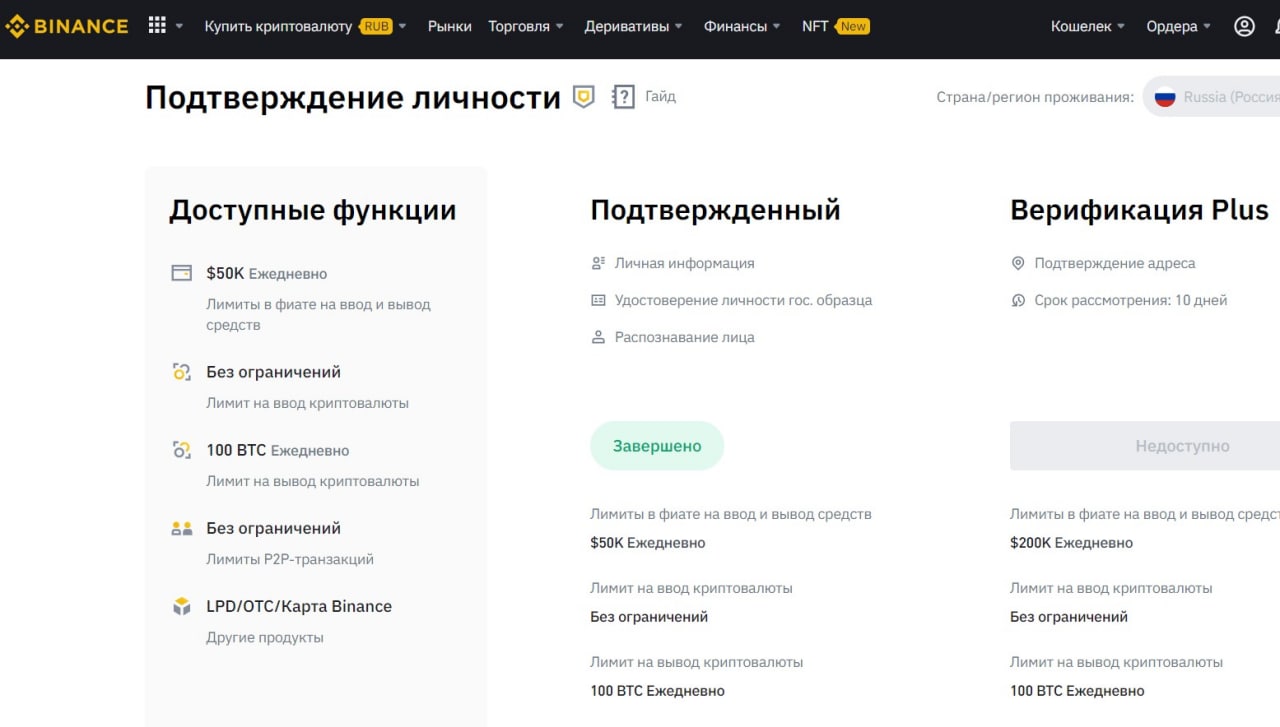
Task: Expand the apps grid dropdown arrow
Action: (x=179, y=27)
